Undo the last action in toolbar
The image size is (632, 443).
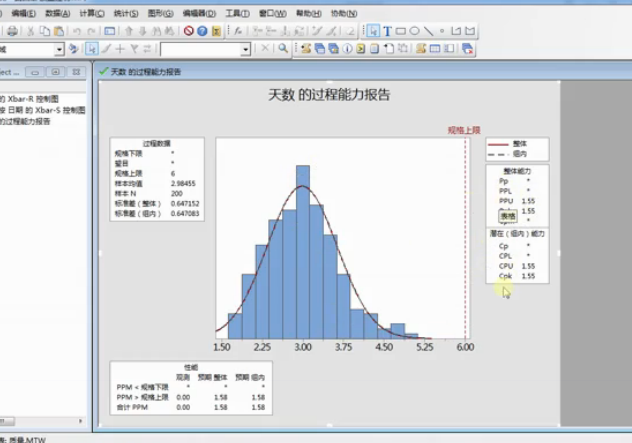(x=77, y=31)
